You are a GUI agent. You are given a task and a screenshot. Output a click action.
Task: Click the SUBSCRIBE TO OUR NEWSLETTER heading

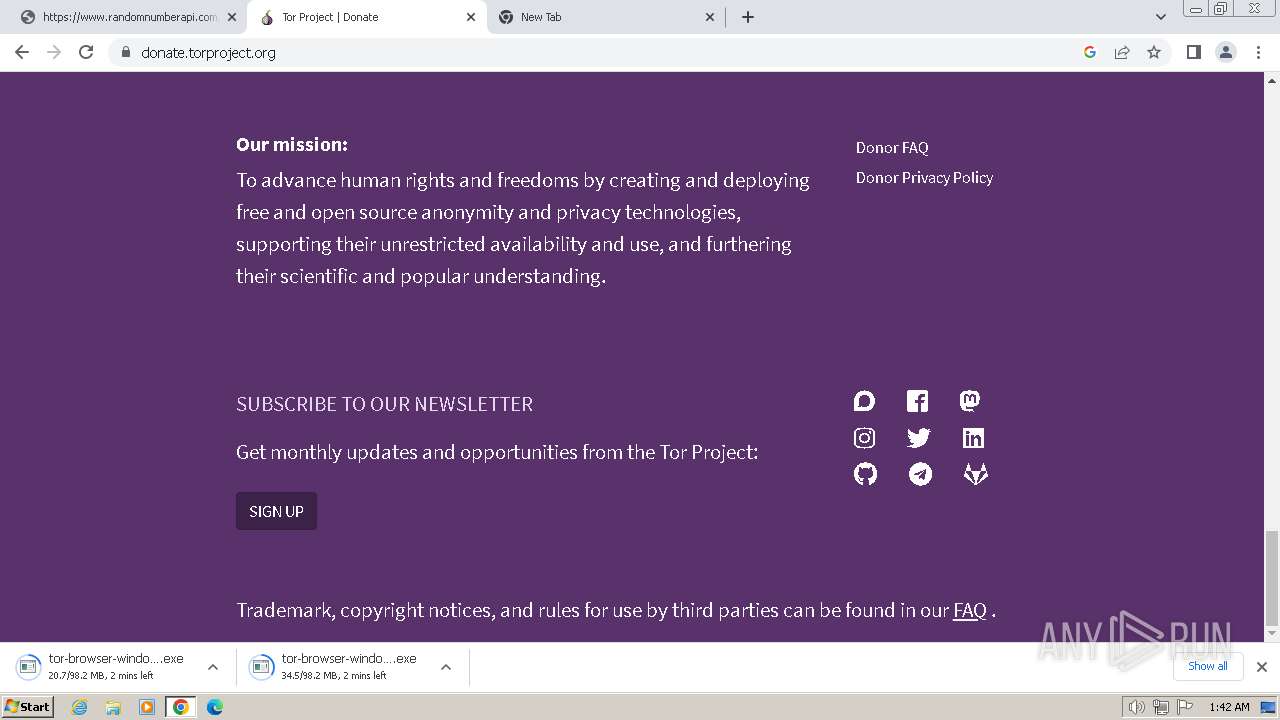pyautogui.click(x=384, y=404)
